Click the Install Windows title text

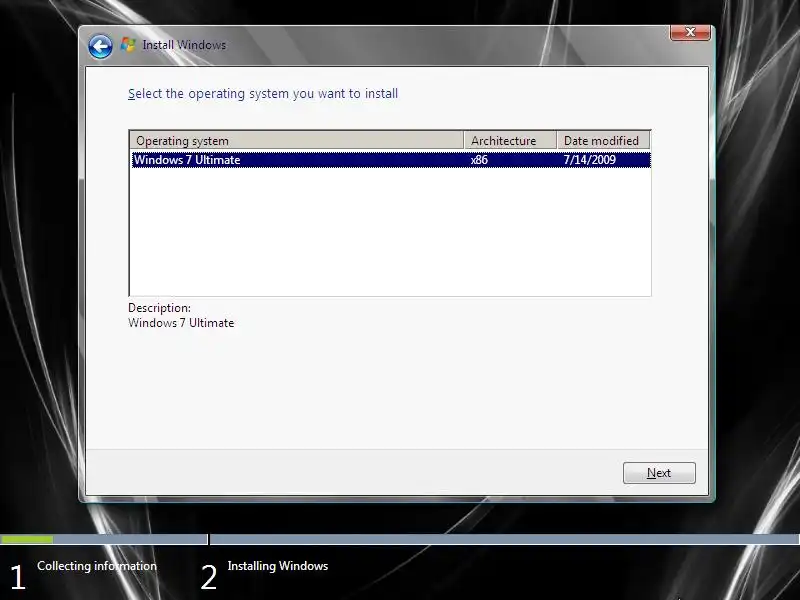click(184, 45)
